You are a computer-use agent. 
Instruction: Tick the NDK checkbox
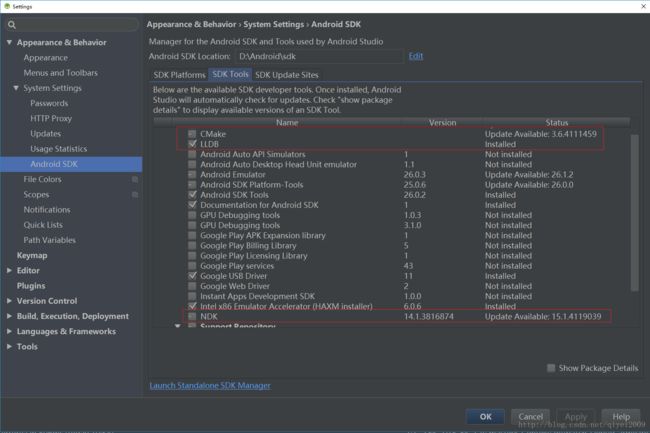click(192, 317)
